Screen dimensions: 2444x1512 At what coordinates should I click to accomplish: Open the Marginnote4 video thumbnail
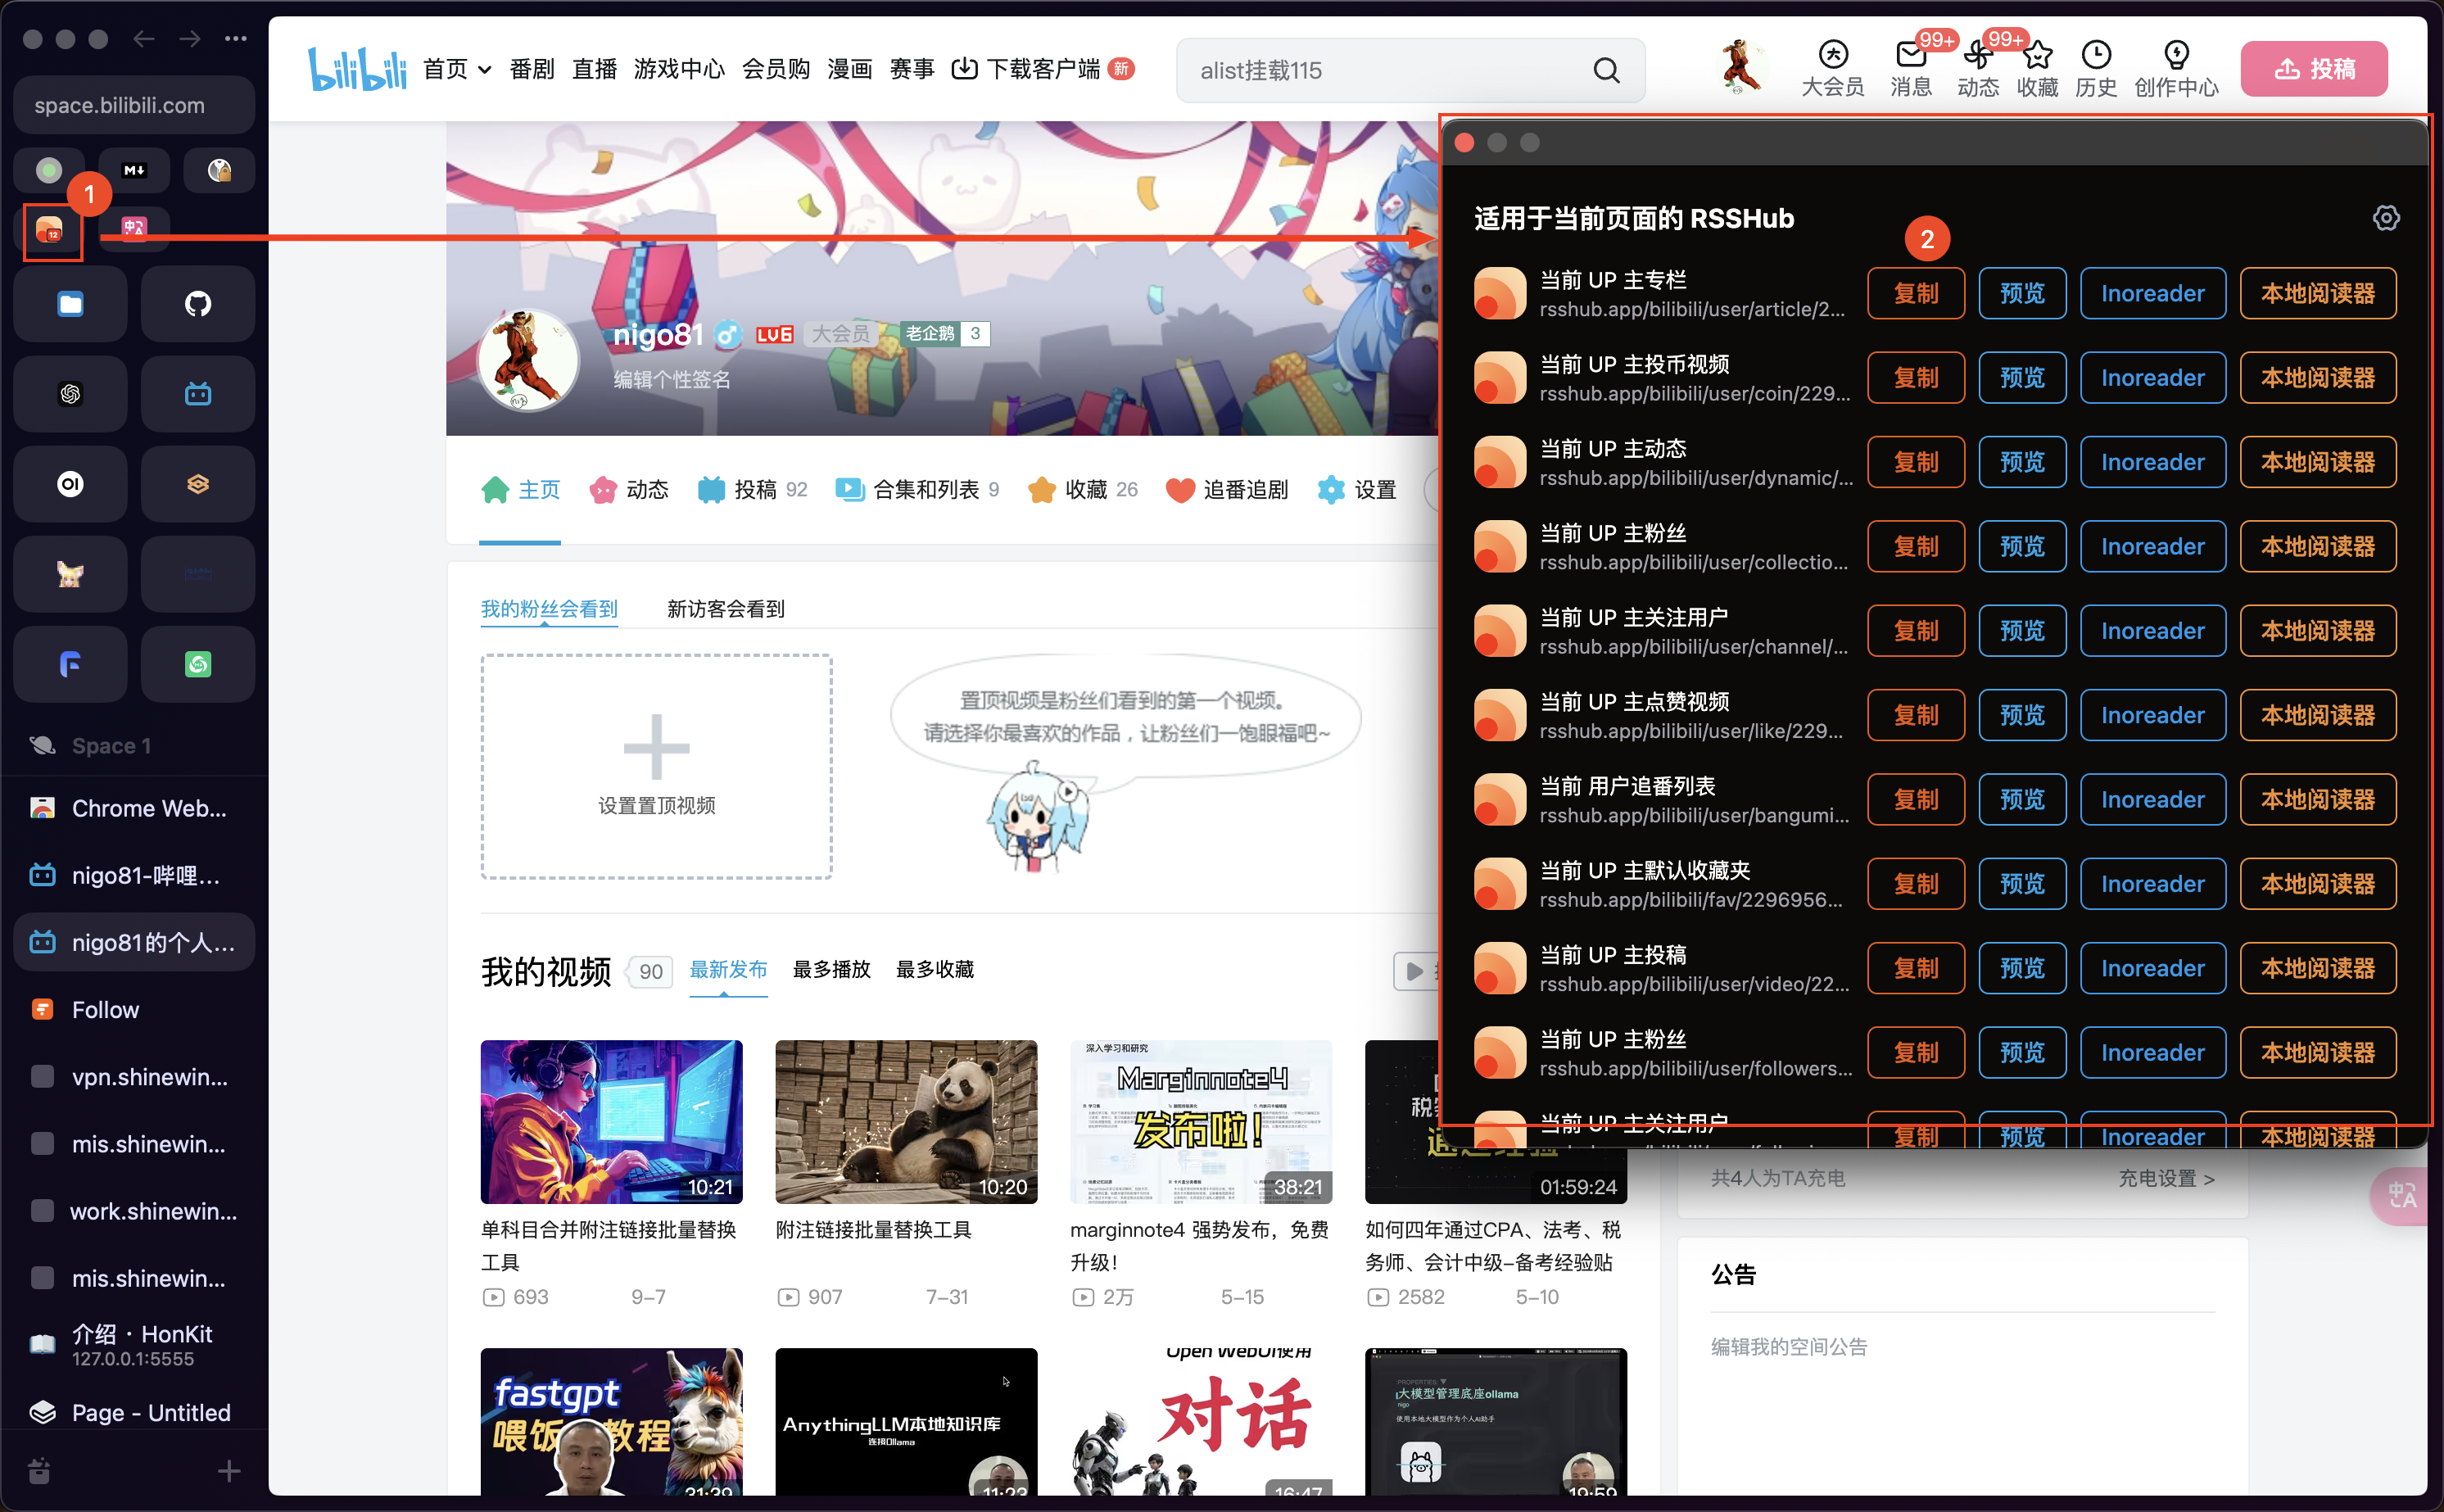[x=1200, y=1121]
